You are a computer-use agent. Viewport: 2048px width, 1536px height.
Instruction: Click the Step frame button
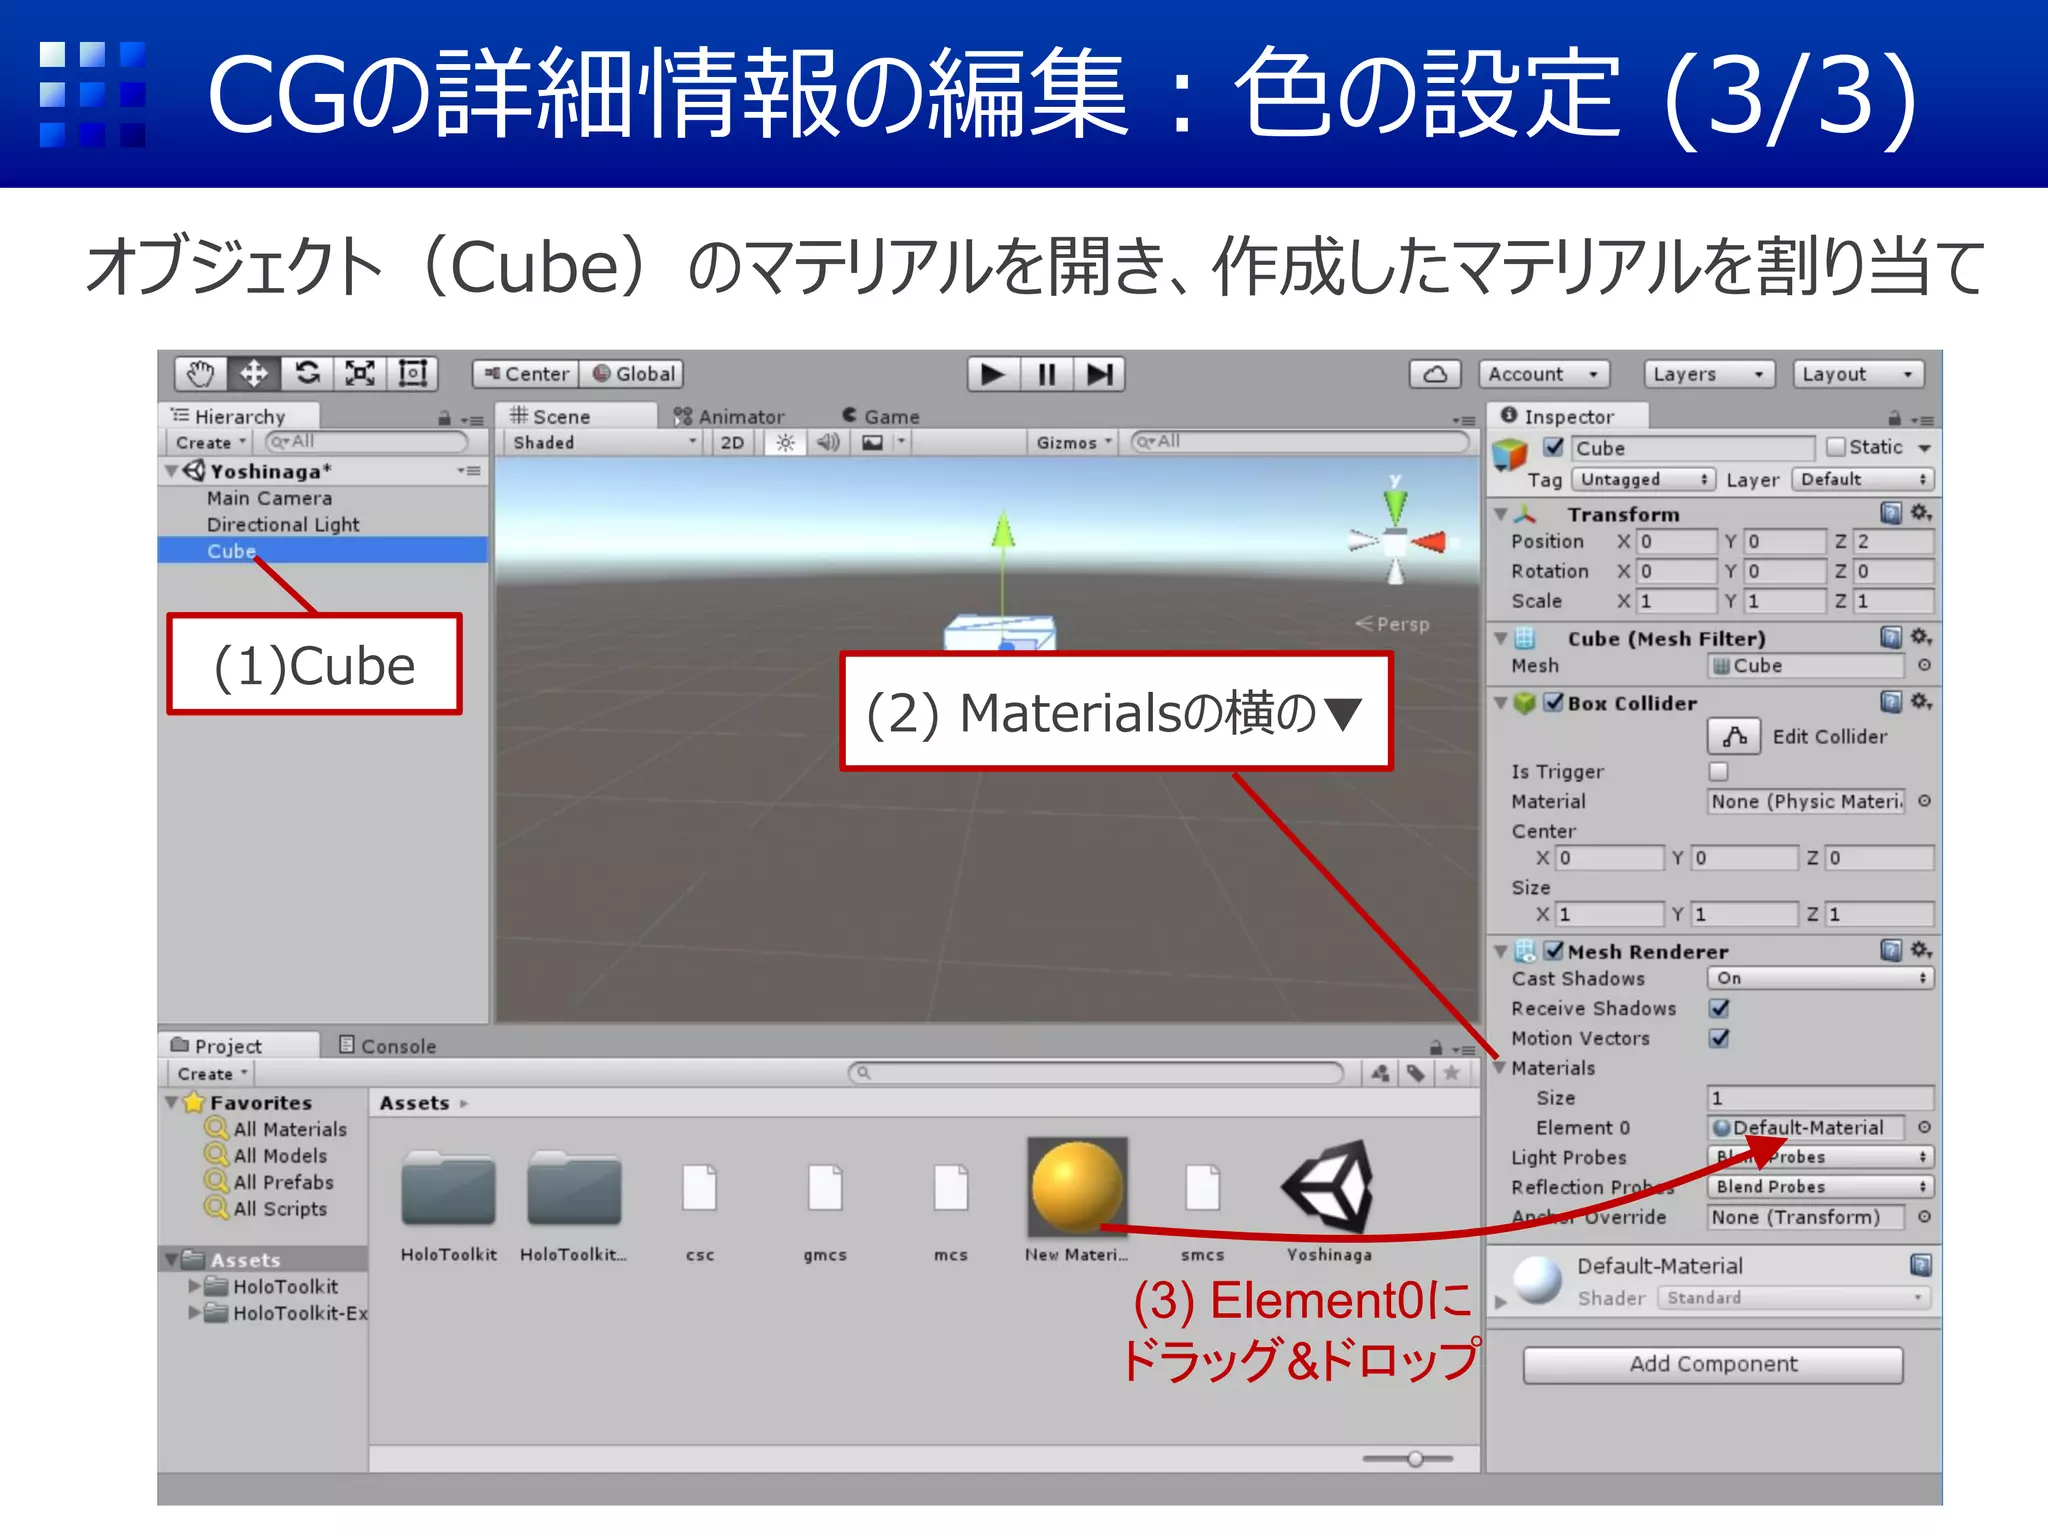click(x=1100, y=374)
